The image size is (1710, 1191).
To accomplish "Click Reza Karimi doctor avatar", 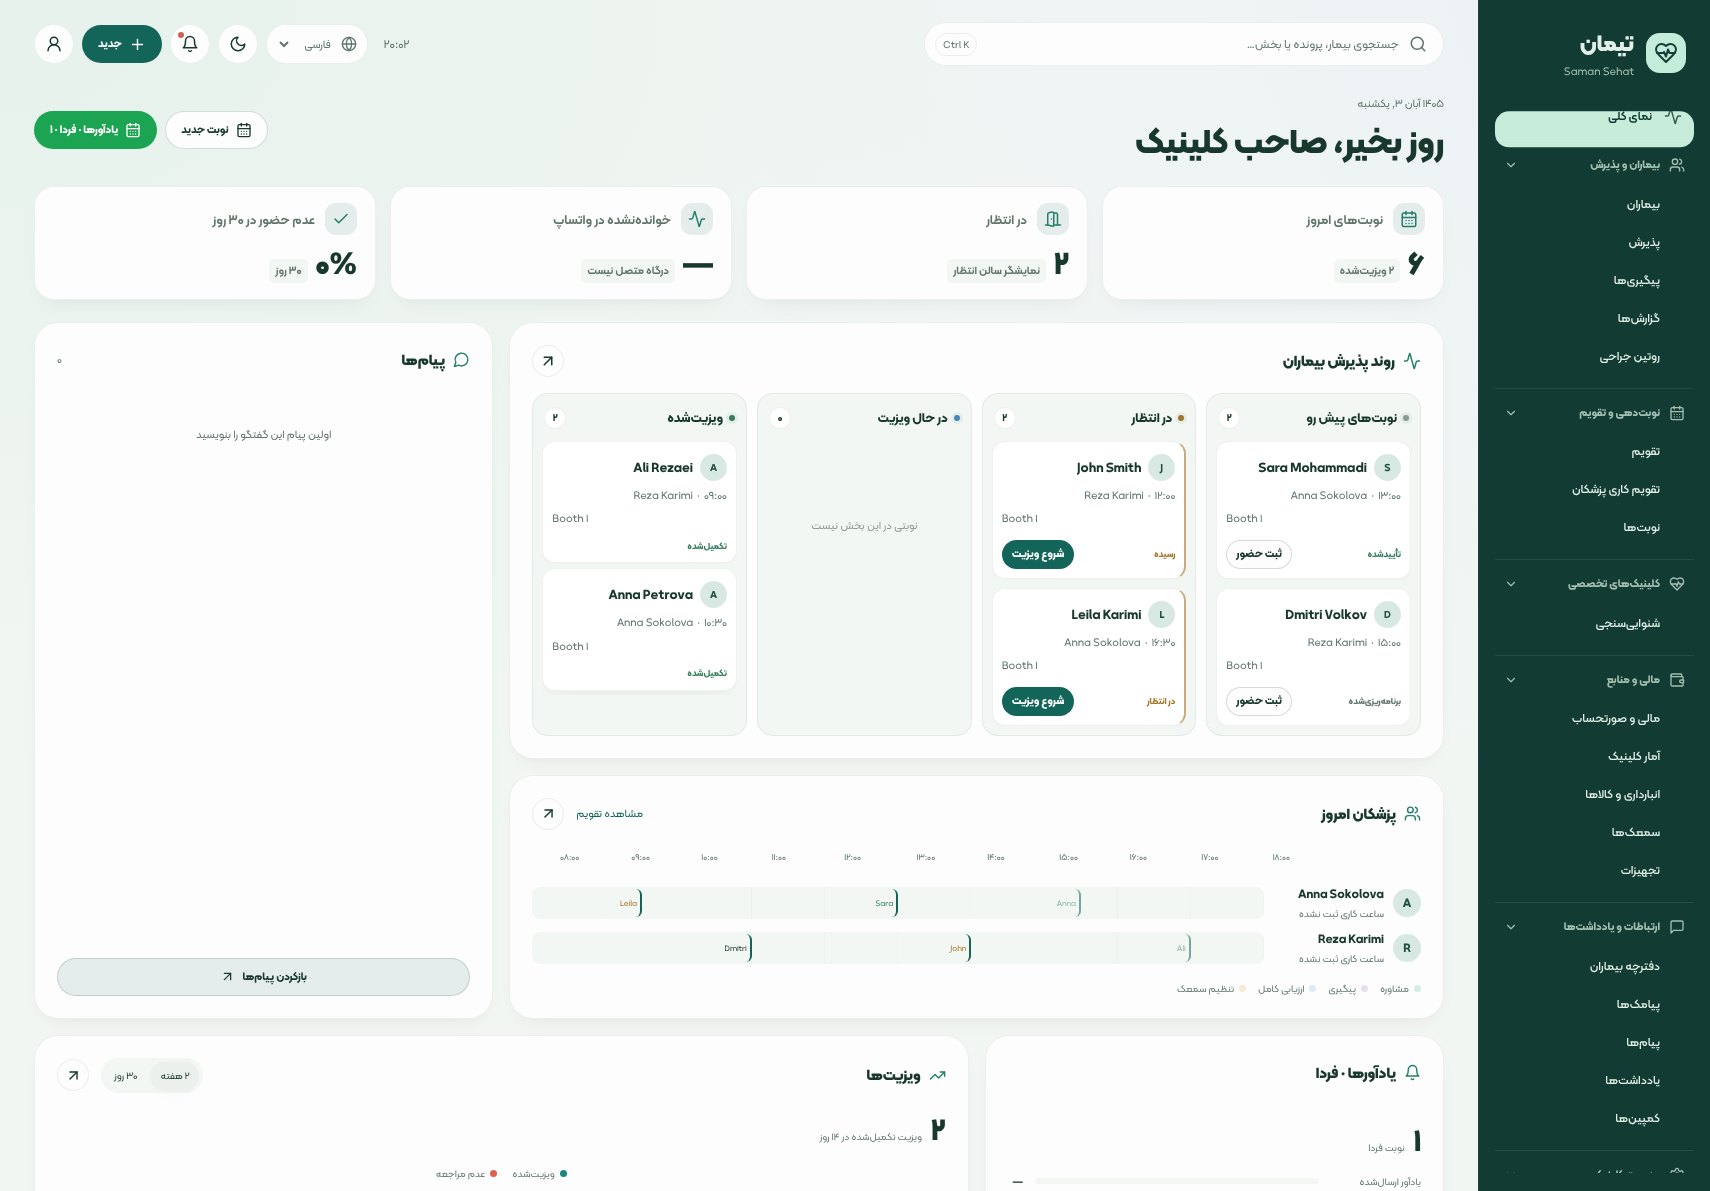I will click(1407, 948).
